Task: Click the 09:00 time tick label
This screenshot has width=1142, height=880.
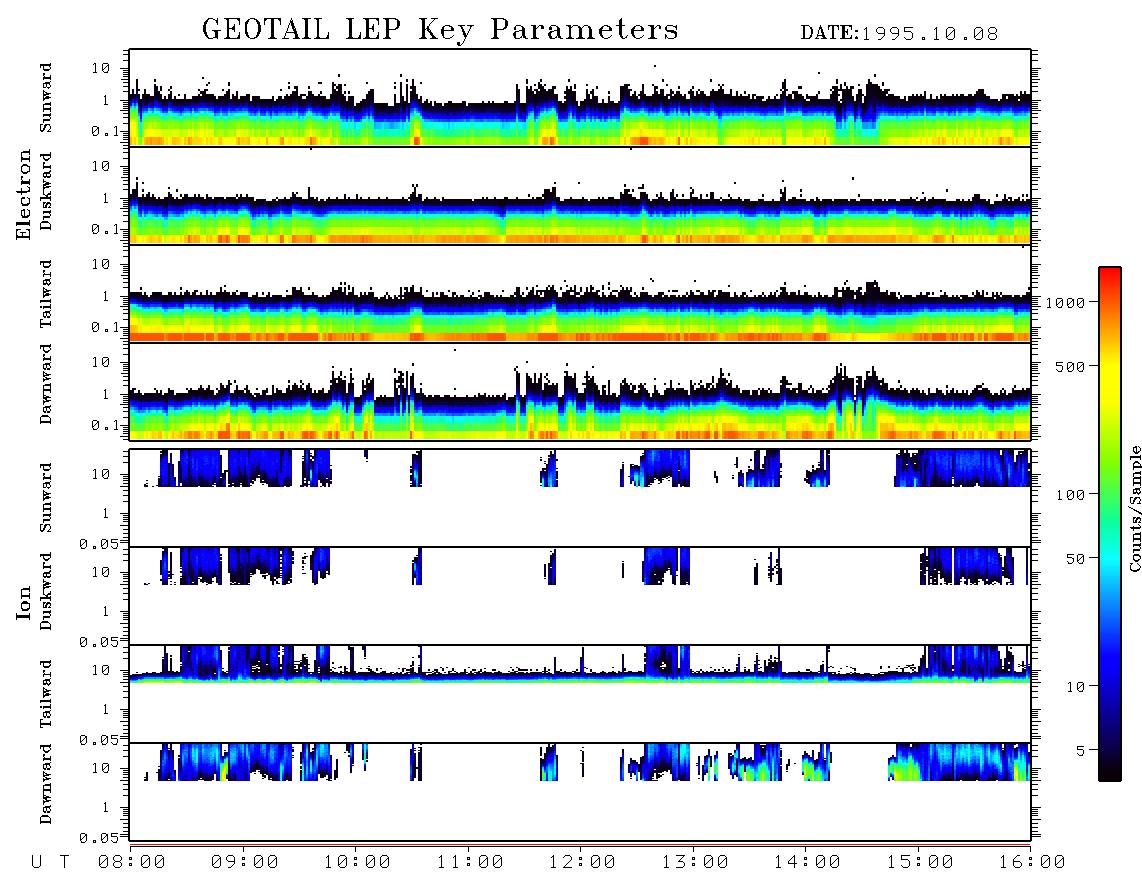Action: pyautogui.click(x=245, y=863)
